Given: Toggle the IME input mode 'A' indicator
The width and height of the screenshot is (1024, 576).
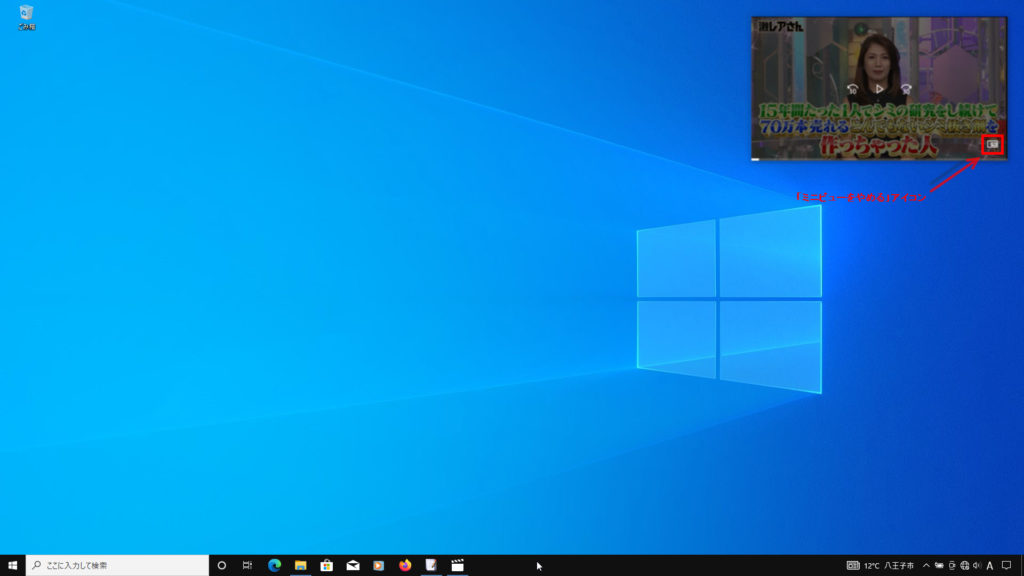Looking at the screenshot, I should 989,565.
